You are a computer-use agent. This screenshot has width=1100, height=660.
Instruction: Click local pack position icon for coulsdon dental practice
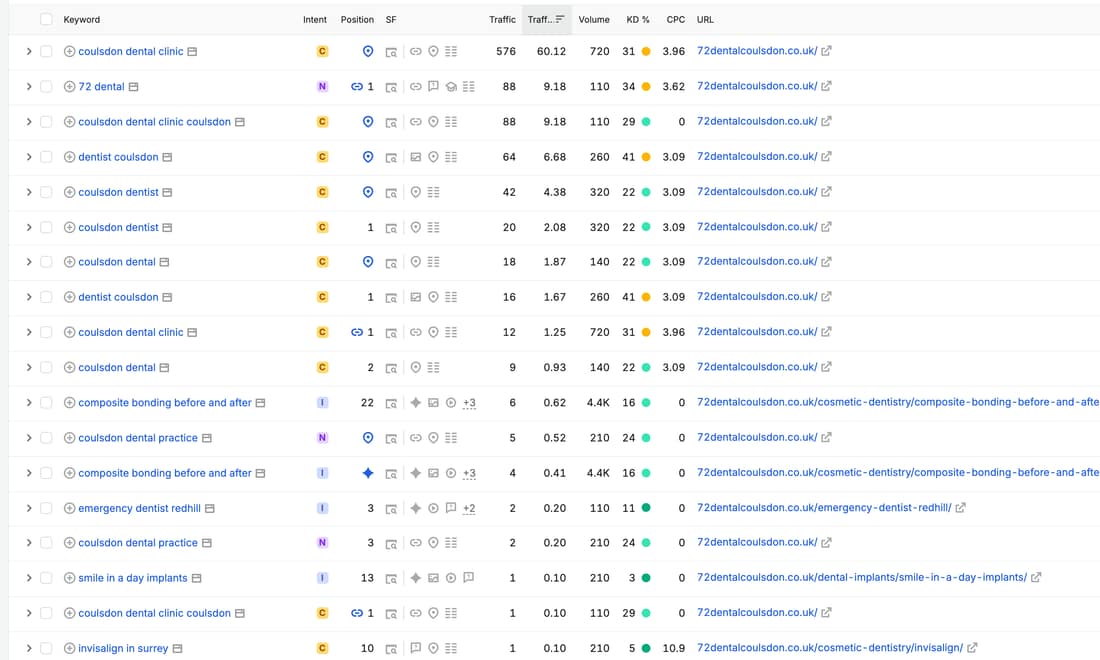pos(368,438)
